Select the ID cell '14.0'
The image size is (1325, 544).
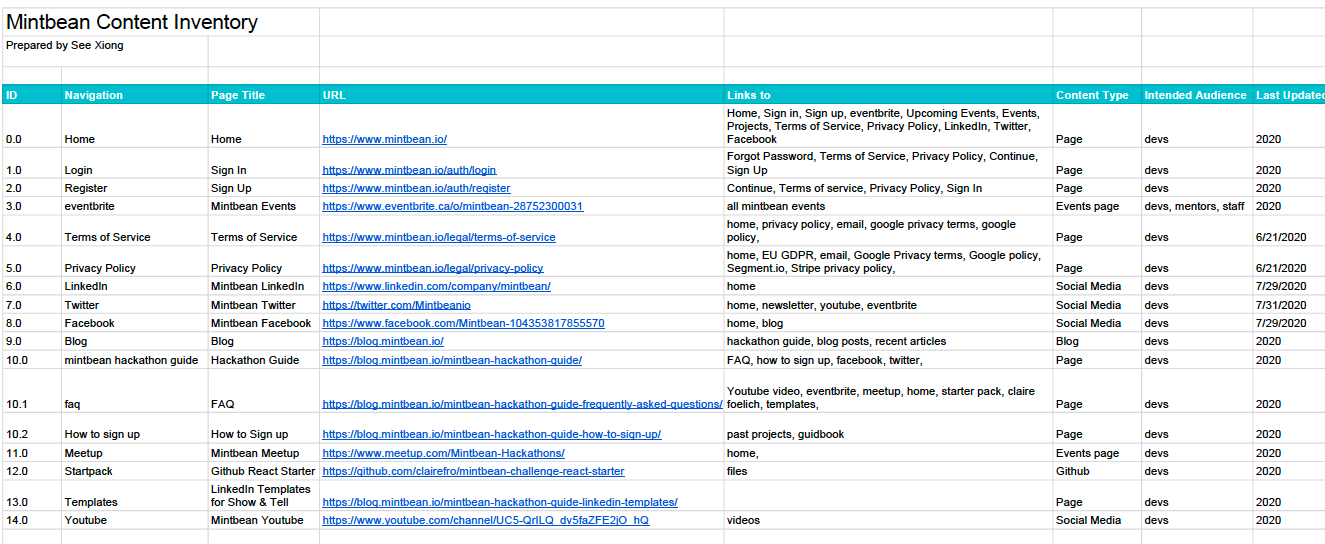click(x=32, y=521)
